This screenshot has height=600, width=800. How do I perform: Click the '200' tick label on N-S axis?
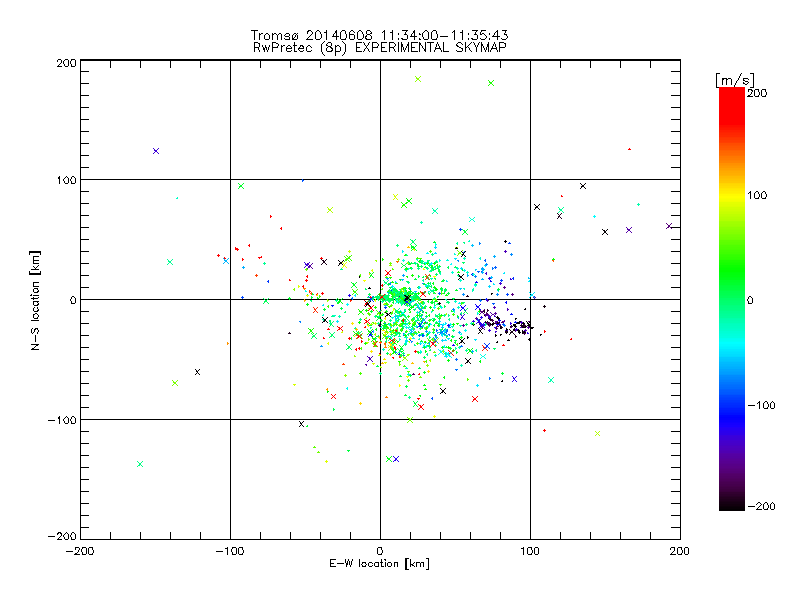click(x=66, y=63)
